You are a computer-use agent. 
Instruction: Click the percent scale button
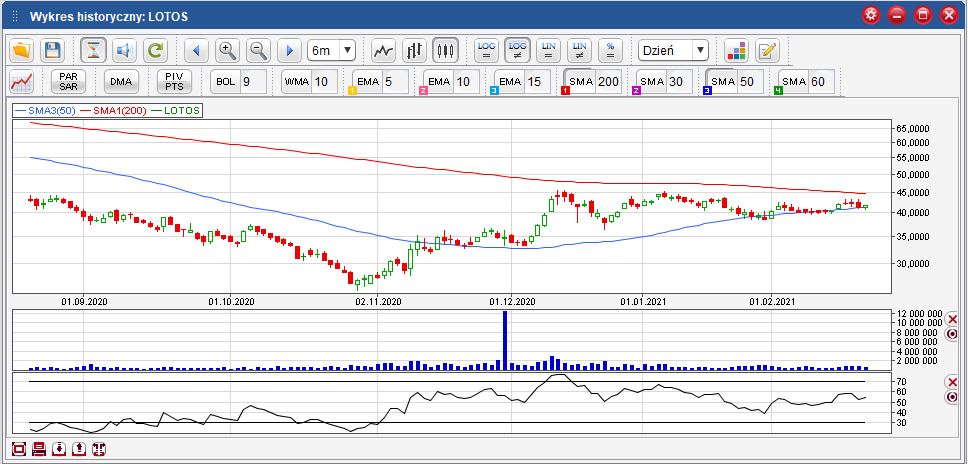[611, 50]
